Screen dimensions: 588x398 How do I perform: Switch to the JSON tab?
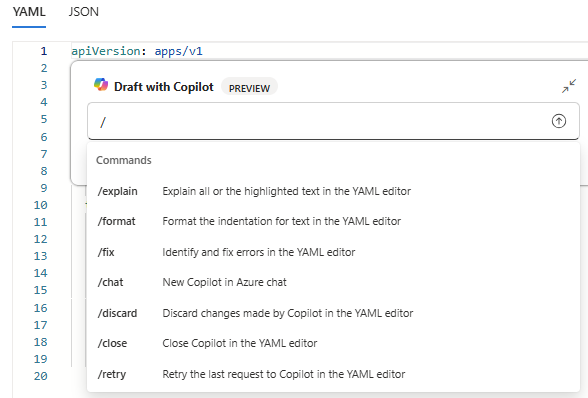pyautogui.click(x=84, y=12)
